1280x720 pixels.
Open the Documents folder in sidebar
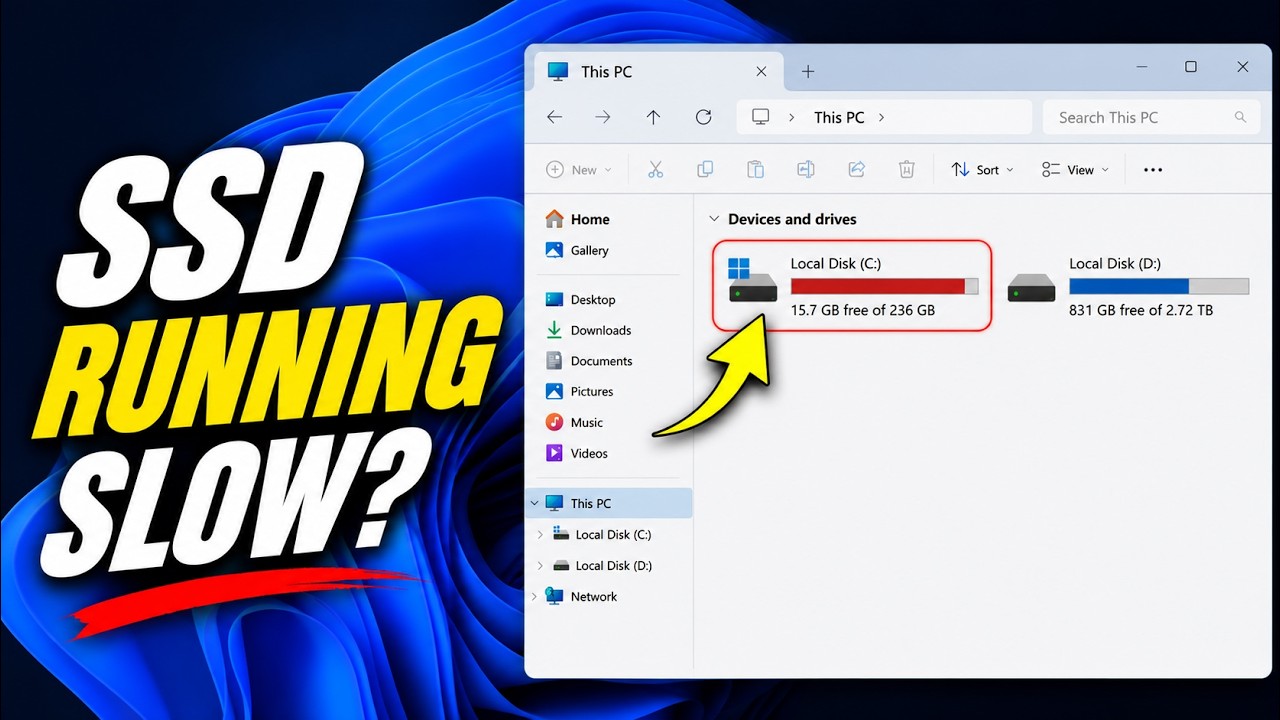pyautogui.click(x=589, y=361)
